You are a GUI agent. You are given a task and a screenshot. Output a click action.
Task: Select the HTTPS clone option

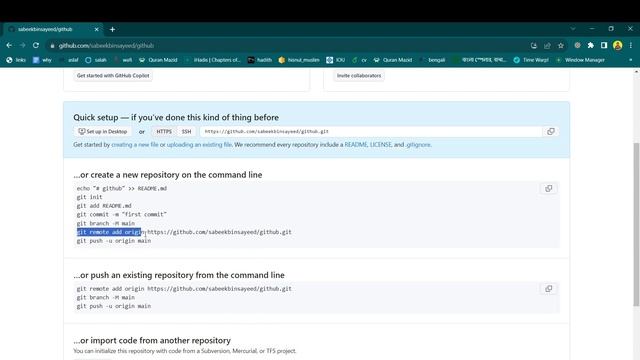[164, 131]
